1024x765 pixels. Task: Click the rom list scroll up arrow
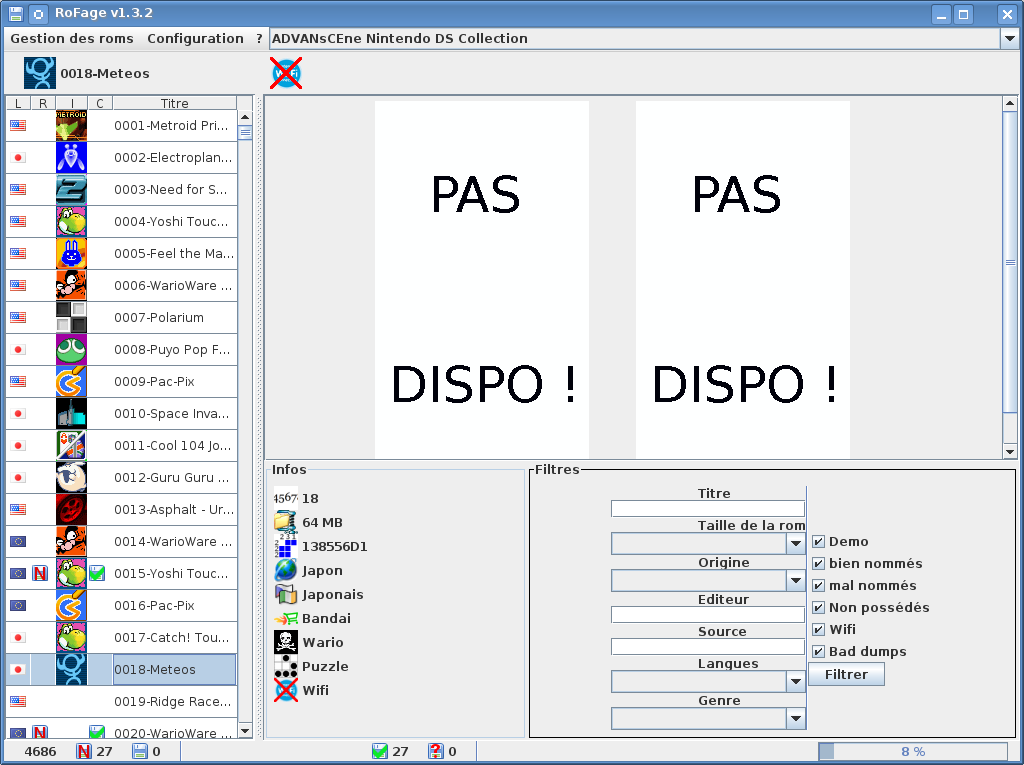coord(245,118)
